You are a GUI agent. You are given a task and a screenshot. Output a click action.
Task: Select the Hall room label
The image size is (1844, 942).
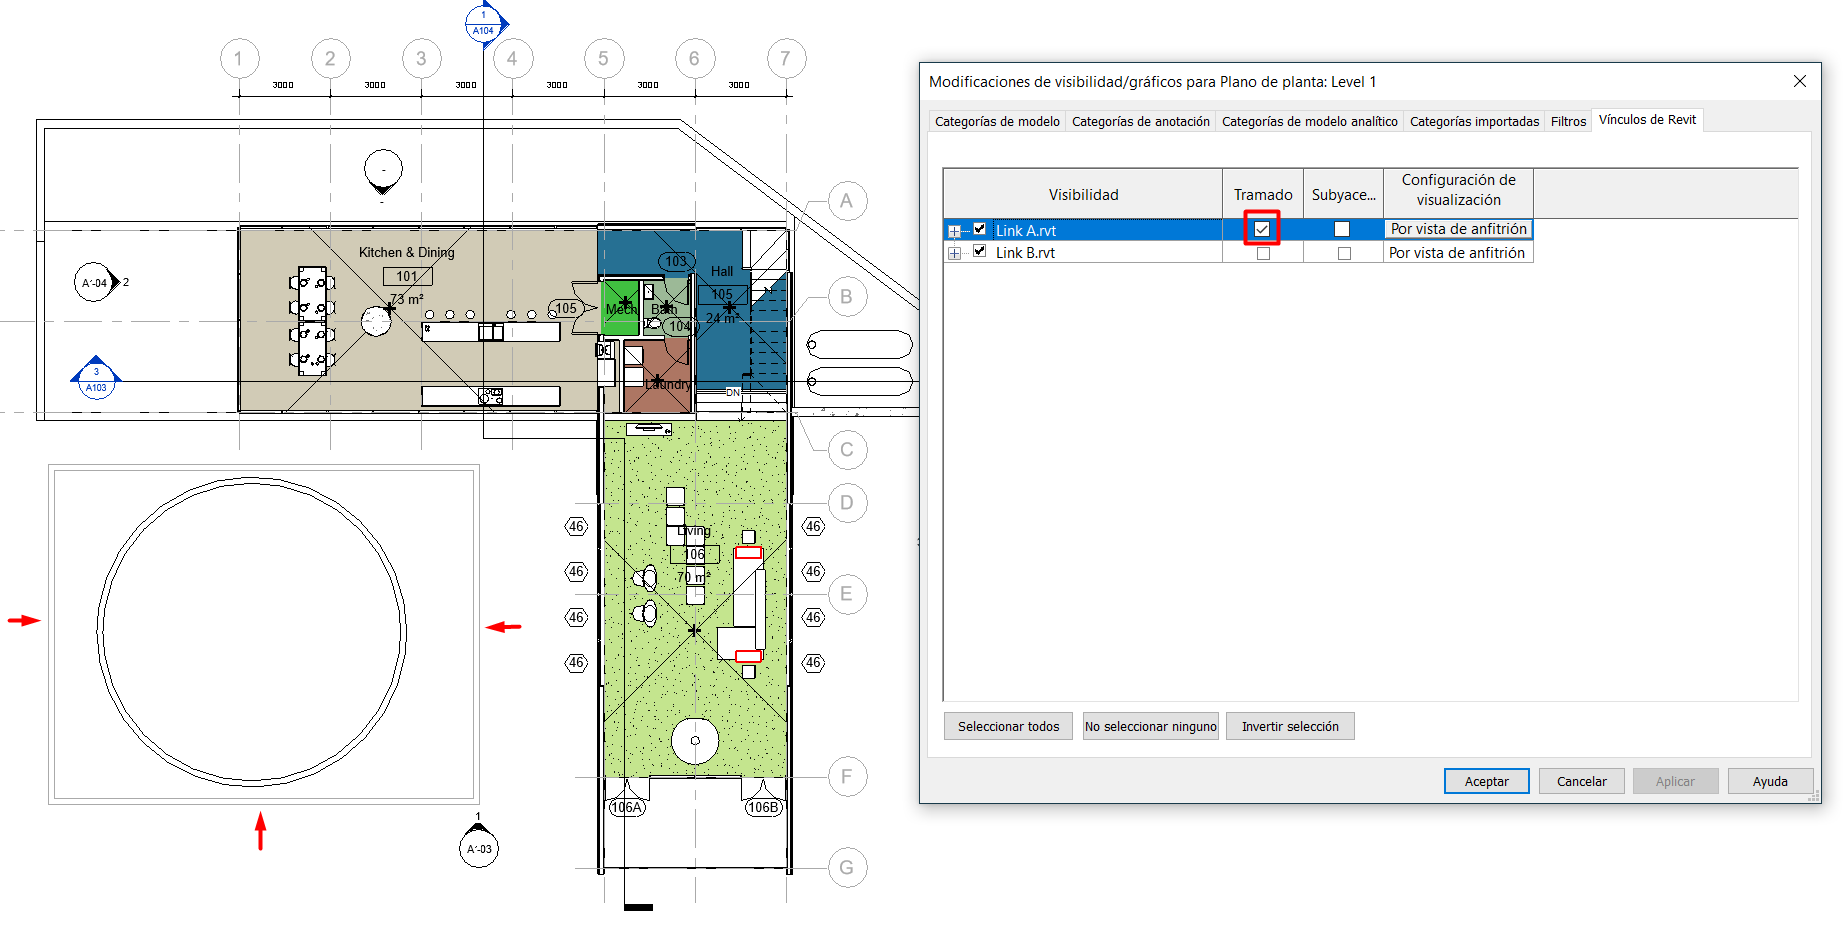[x=722, y=271]
